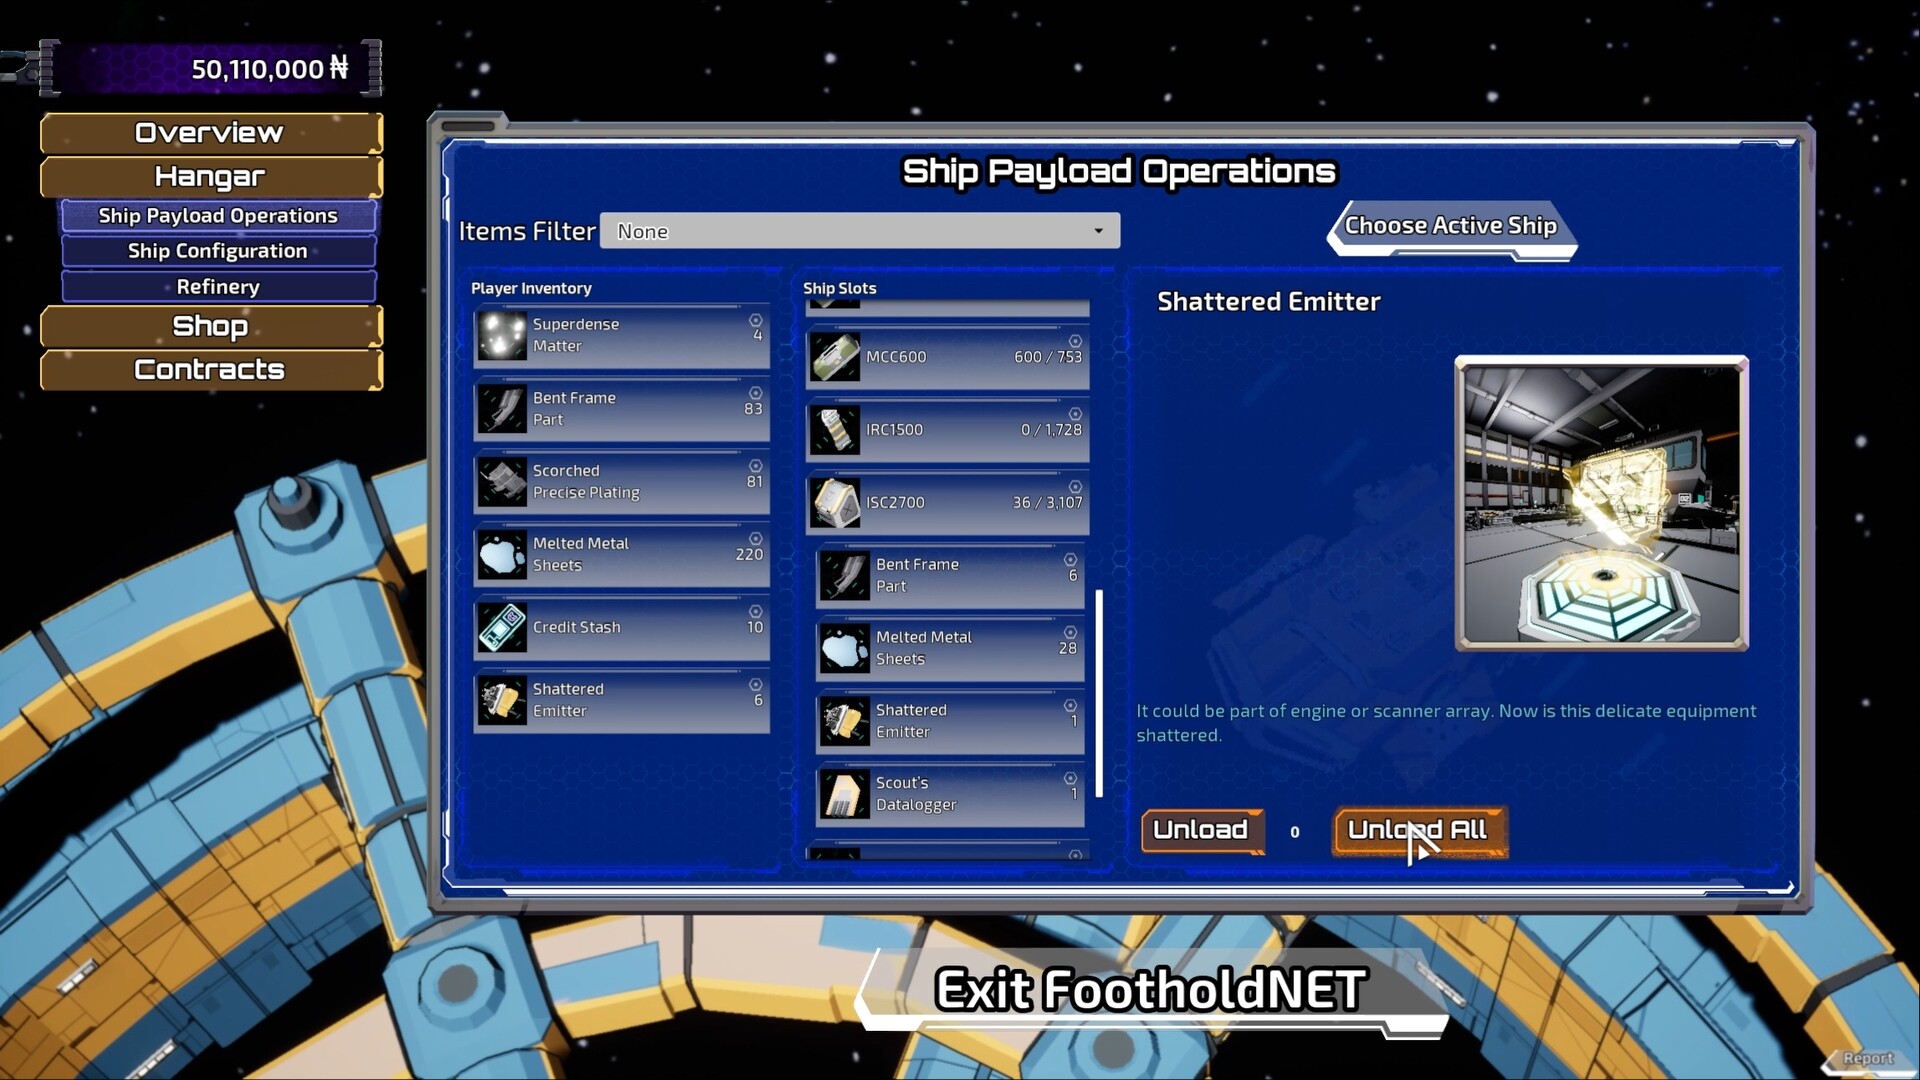The width and height of the screenshot is (1920, 1080).
Task: Switch to the Ship Configuration section
Action: [x=216, y=251]
